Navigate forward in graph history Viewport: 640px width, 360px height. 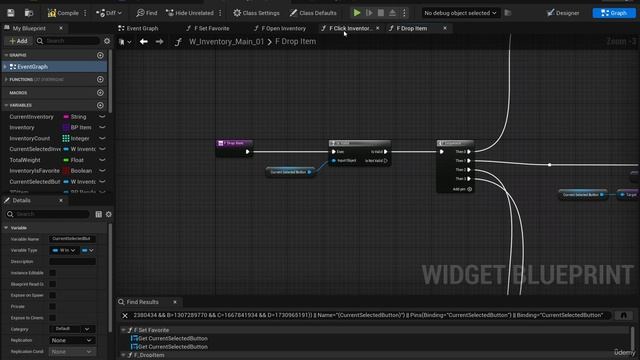(160, 42)
